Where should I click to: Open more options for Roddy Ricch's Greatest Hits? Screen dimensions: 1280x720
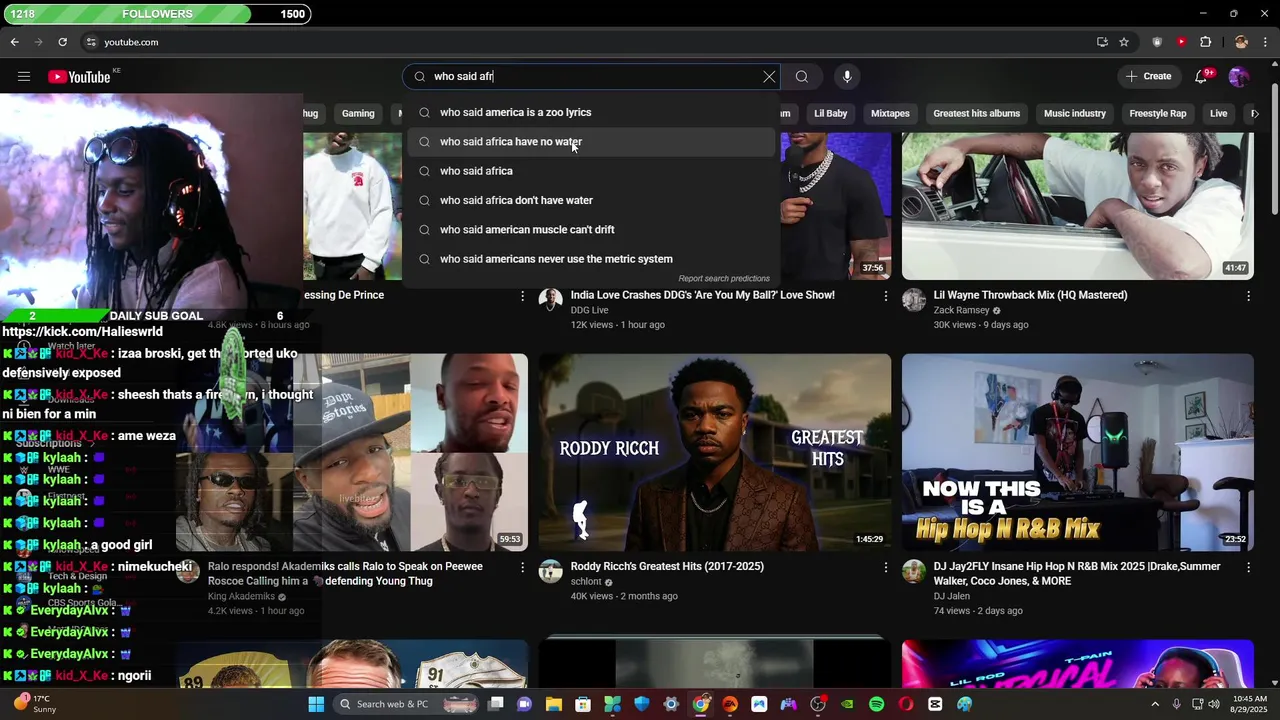coord(885,567)
